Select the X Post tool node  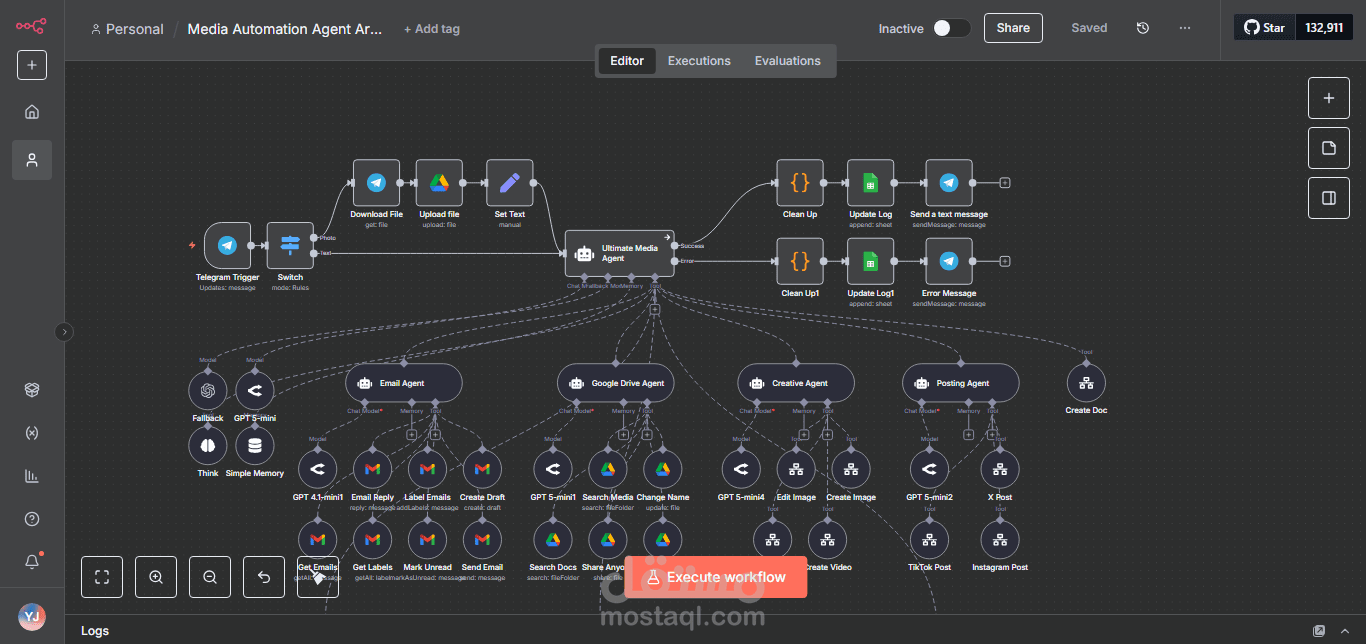1000,469
